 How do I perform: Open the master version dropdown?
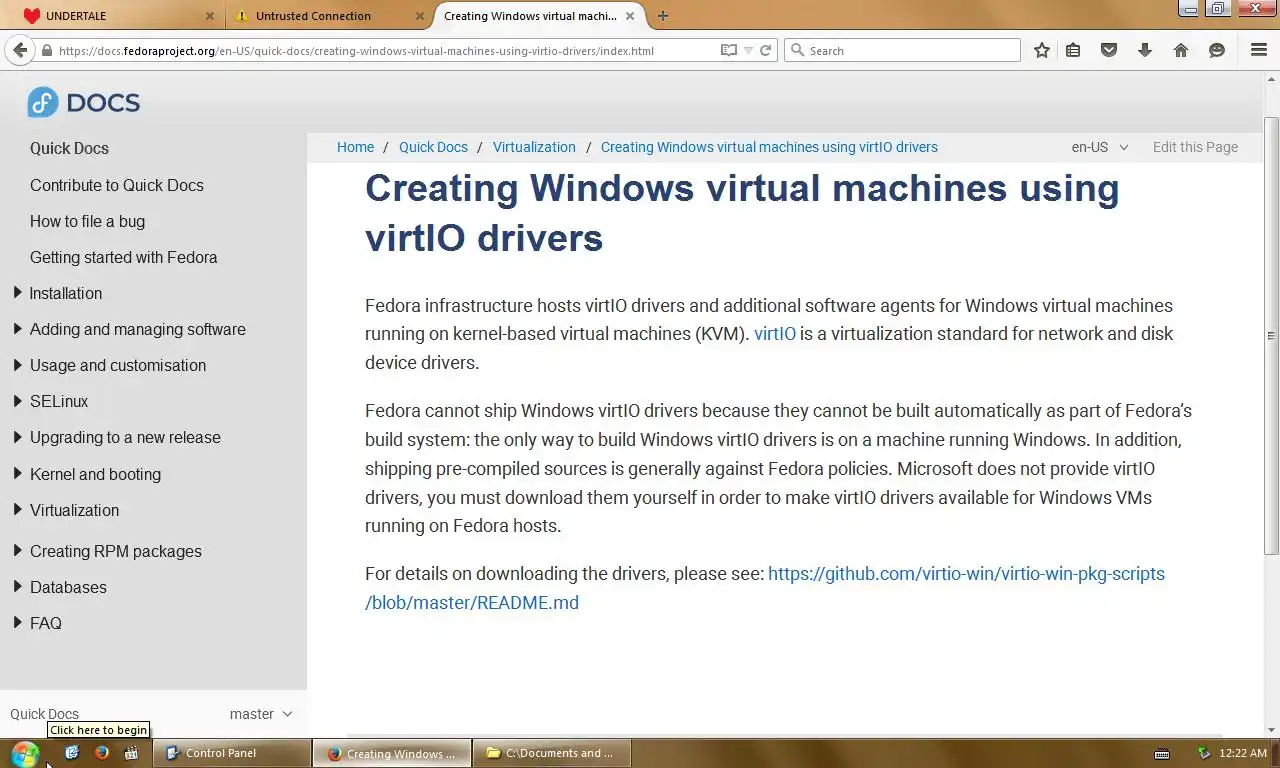tap(261, 714)
